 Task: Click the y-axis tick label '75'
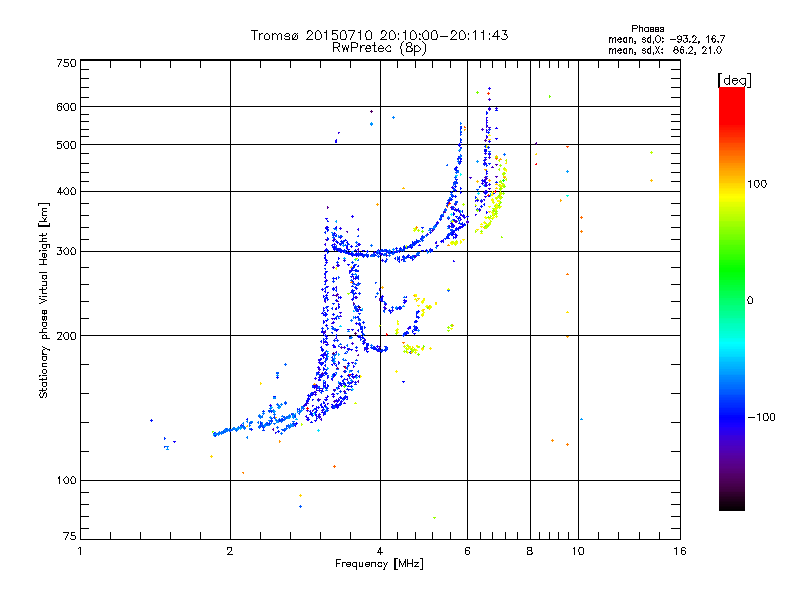[x=70, y=536]
